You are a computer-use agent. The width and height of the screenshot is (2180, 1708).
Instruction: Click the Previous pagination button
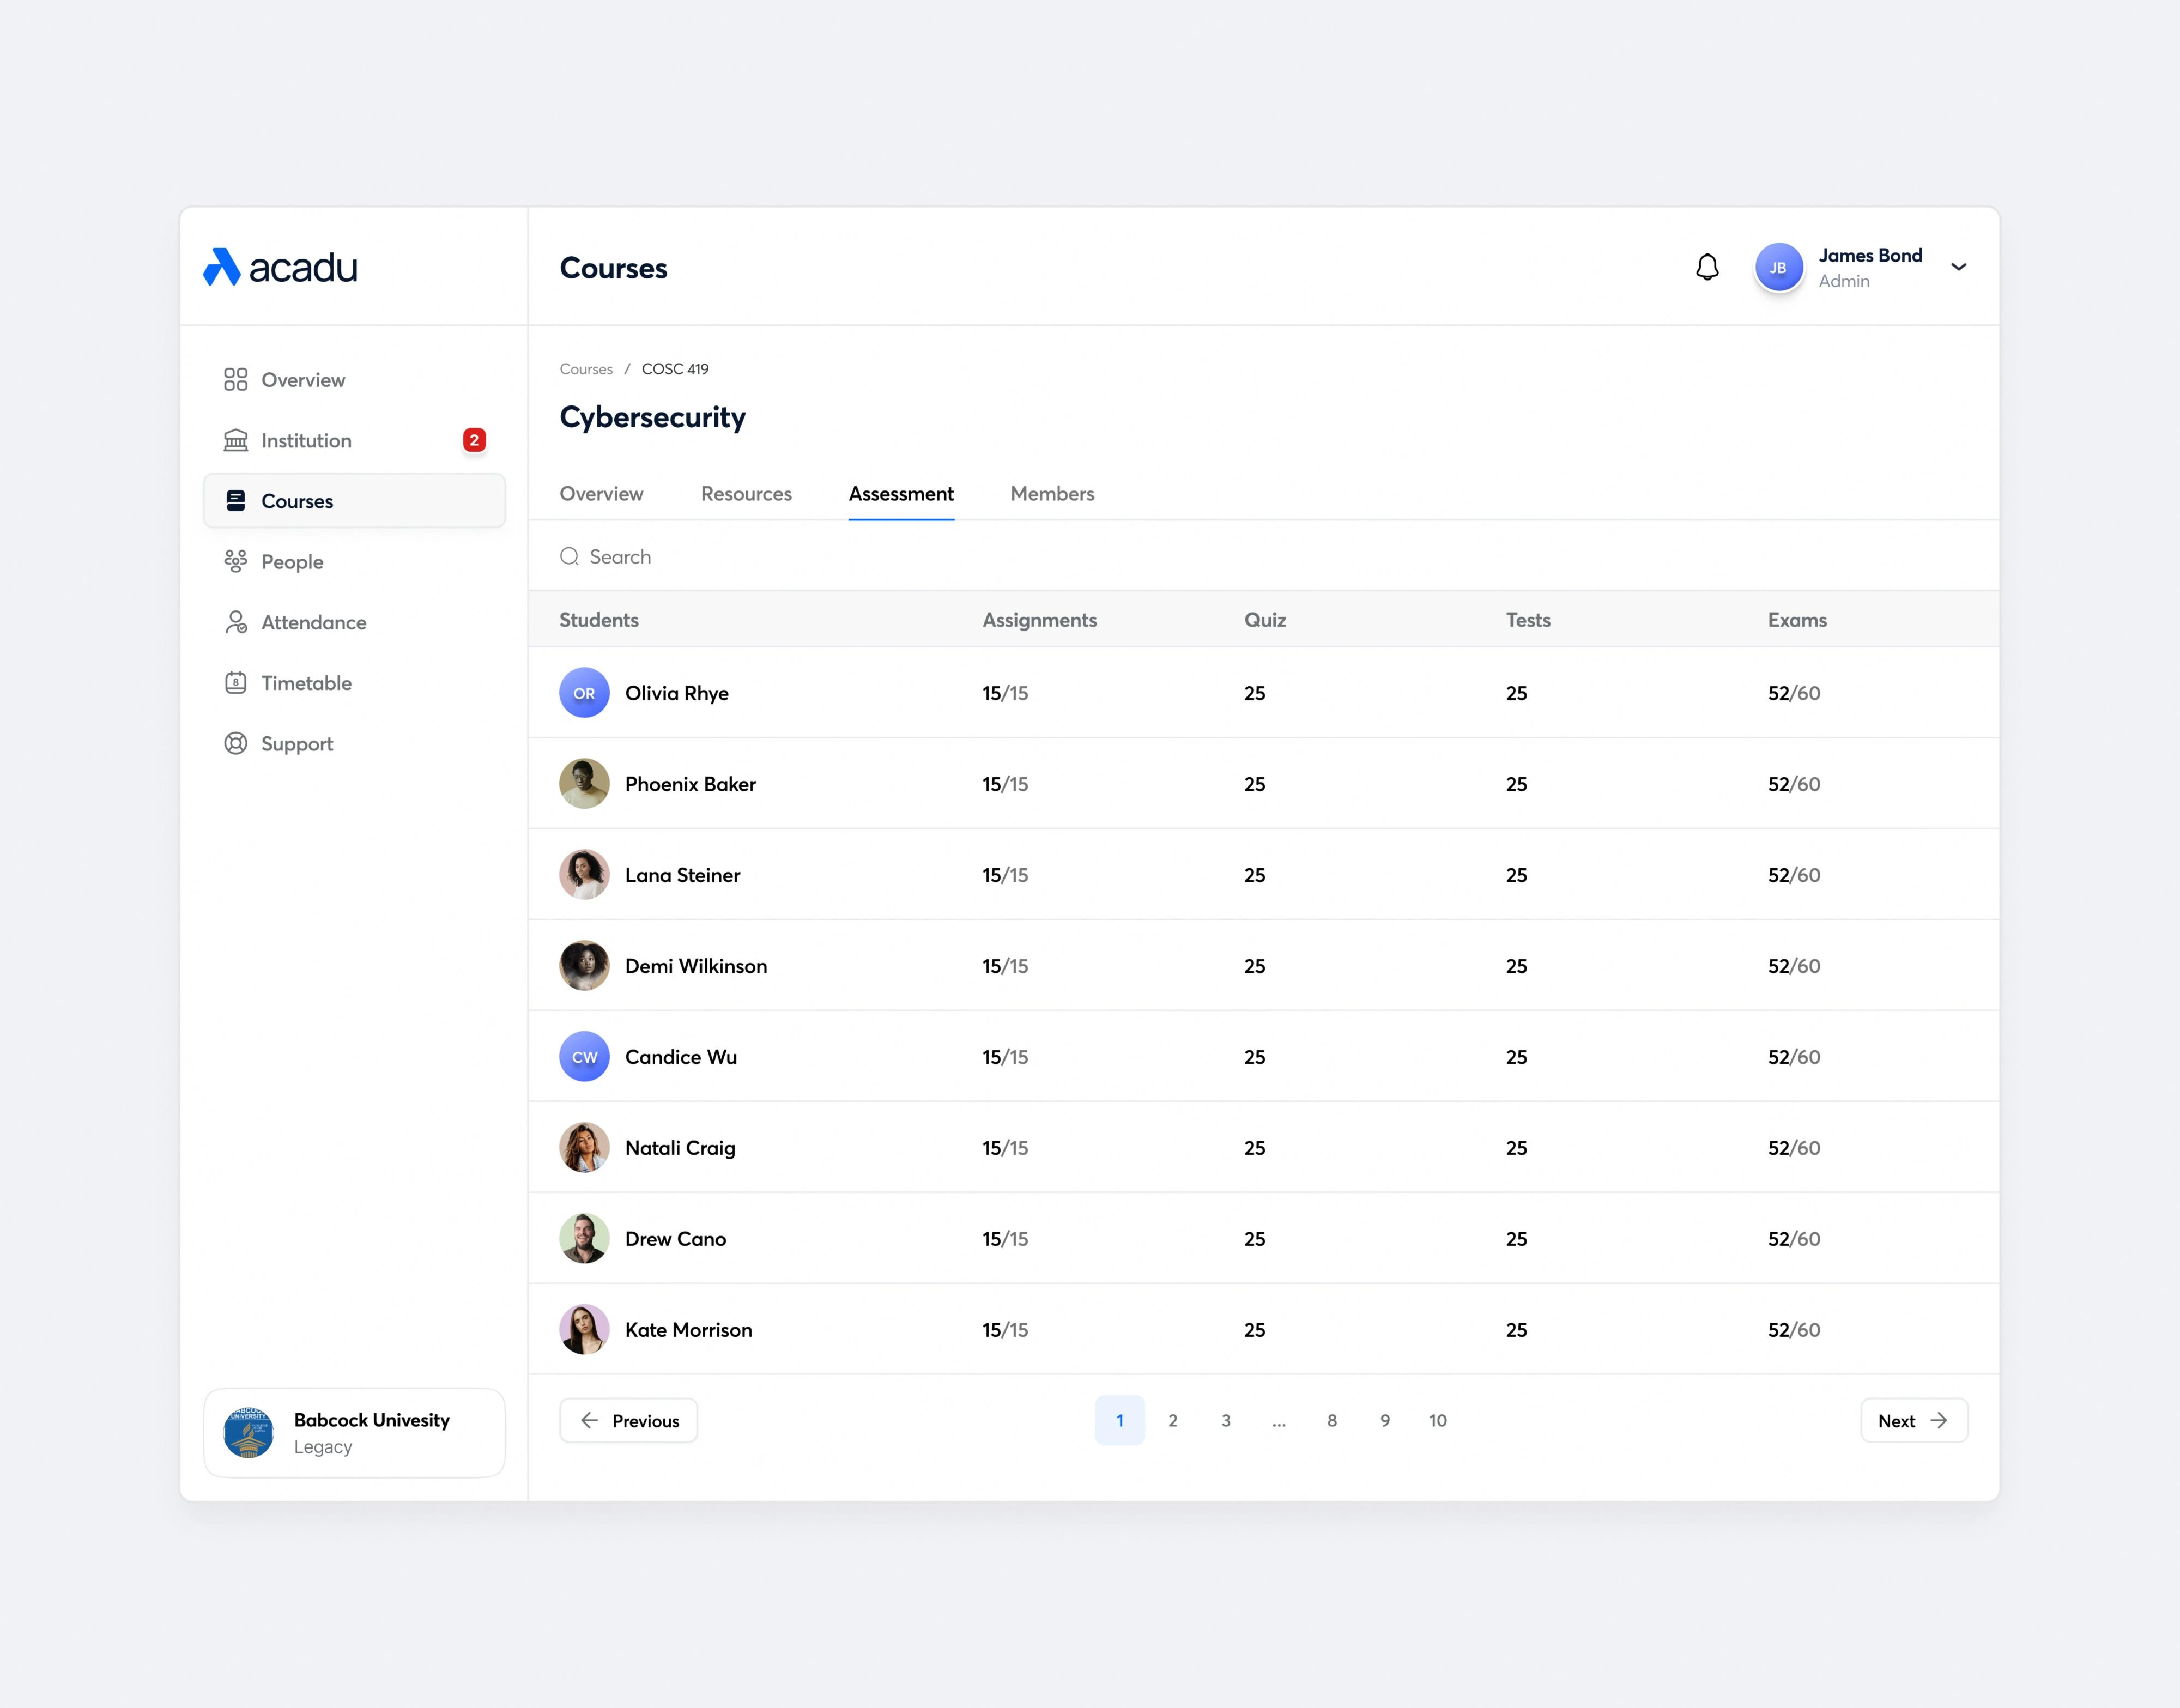pos(628,1420)
